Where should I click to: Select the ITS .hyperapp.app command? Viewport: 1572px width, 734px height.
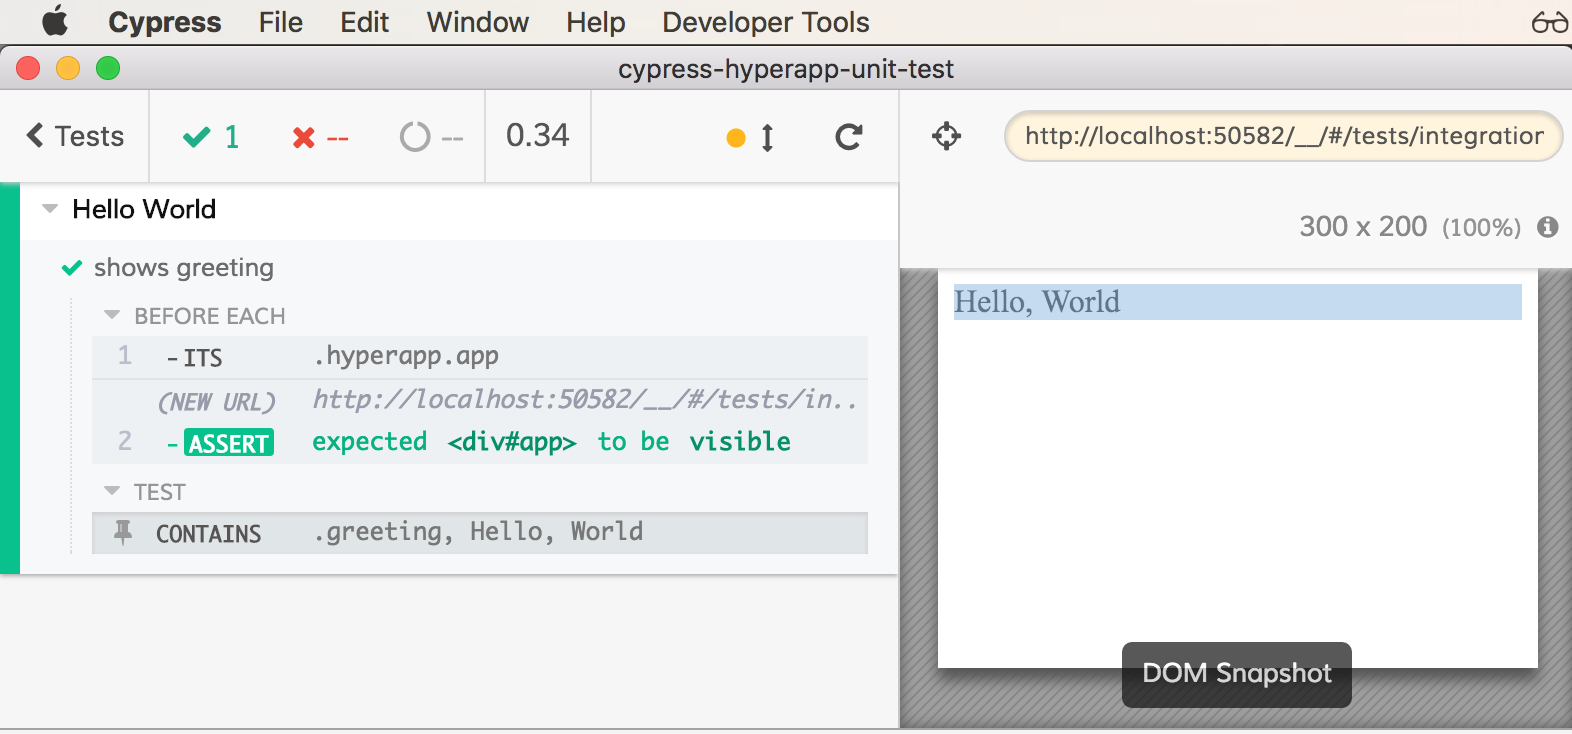[x=480, y=357]
